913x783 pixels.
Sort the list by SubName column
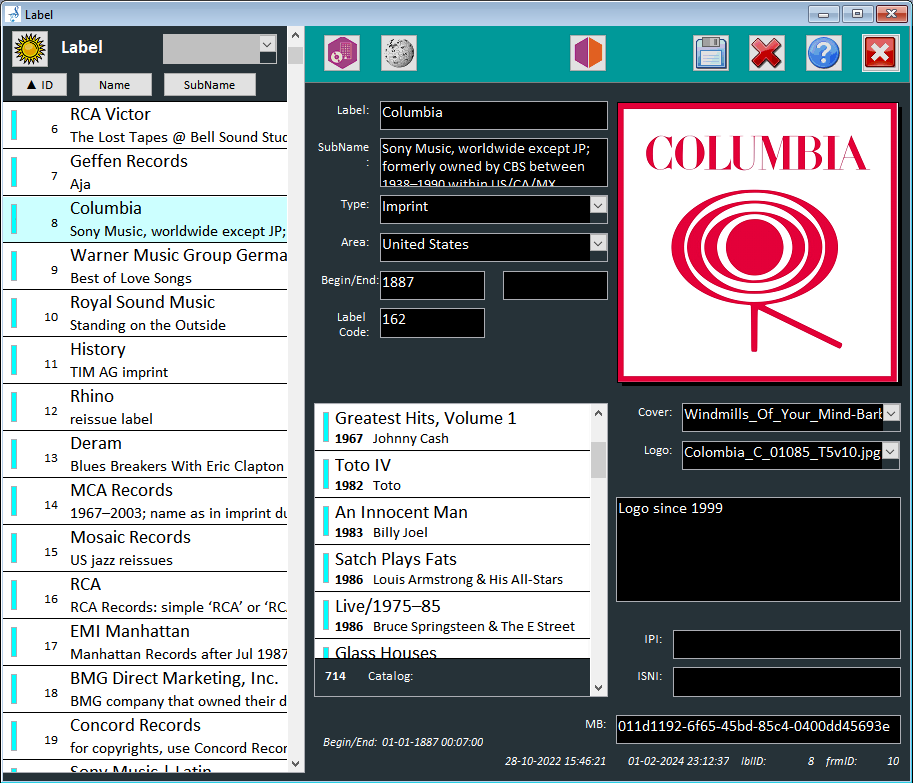[x=209, y=85]
